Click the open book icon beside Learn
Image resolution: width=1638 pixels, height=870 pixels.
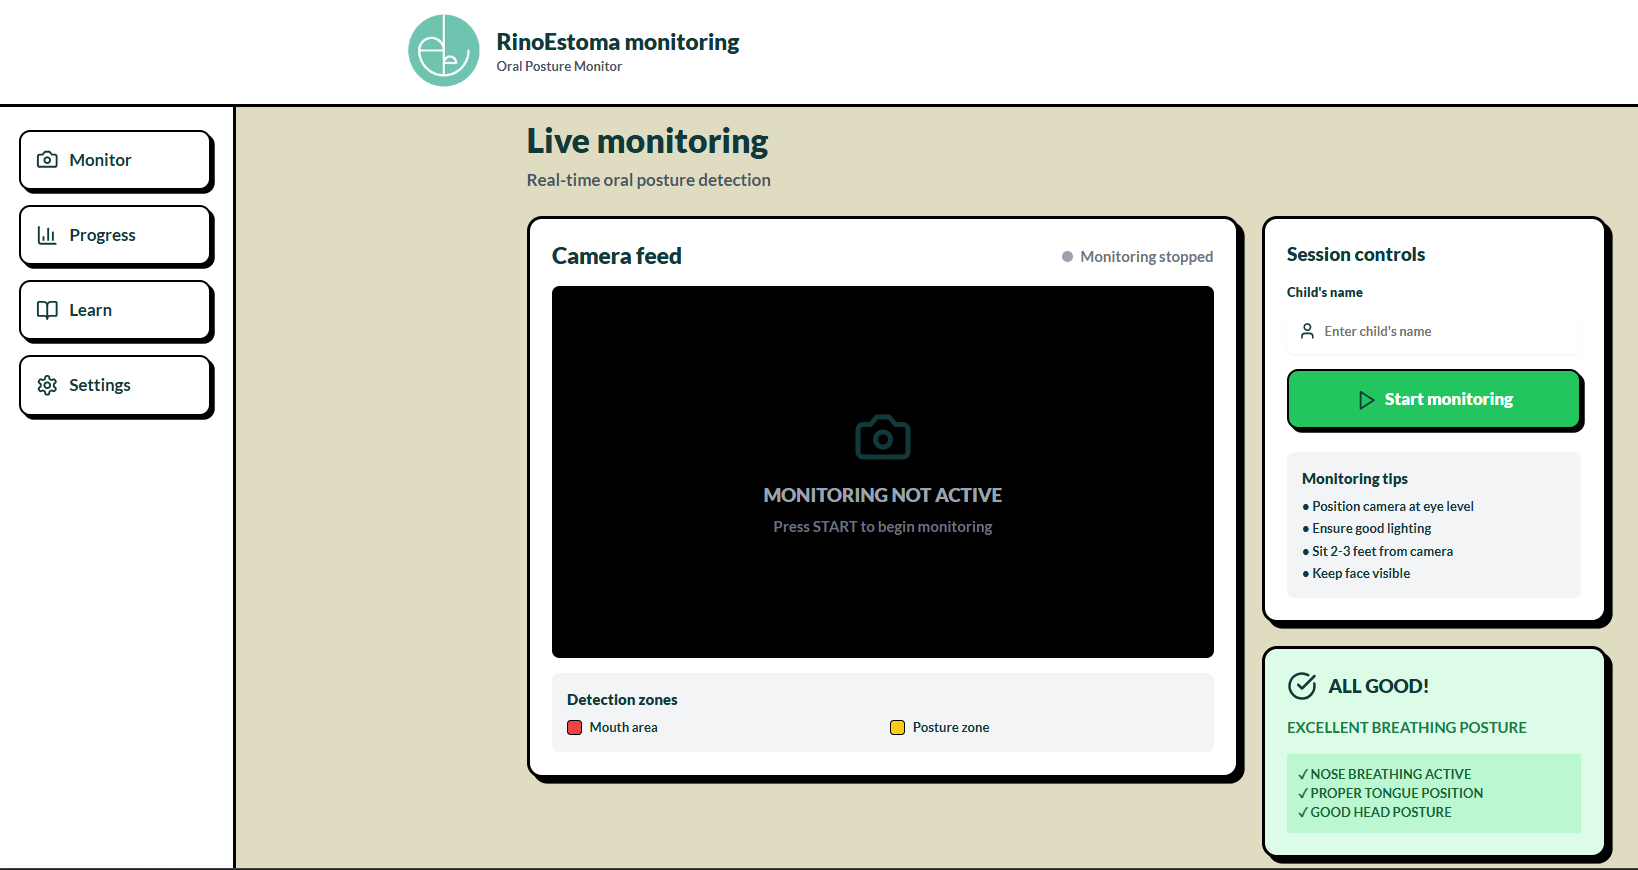(47, 310)
